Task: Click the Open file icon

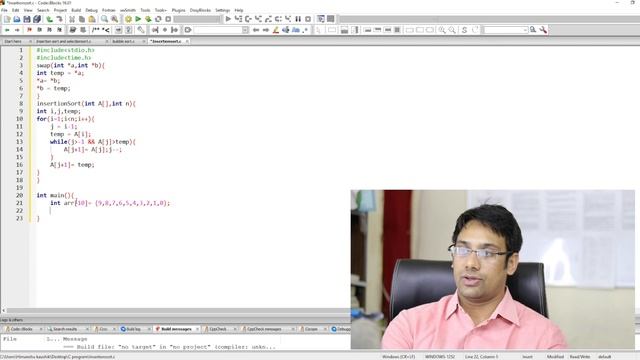Action: [17, 19]
